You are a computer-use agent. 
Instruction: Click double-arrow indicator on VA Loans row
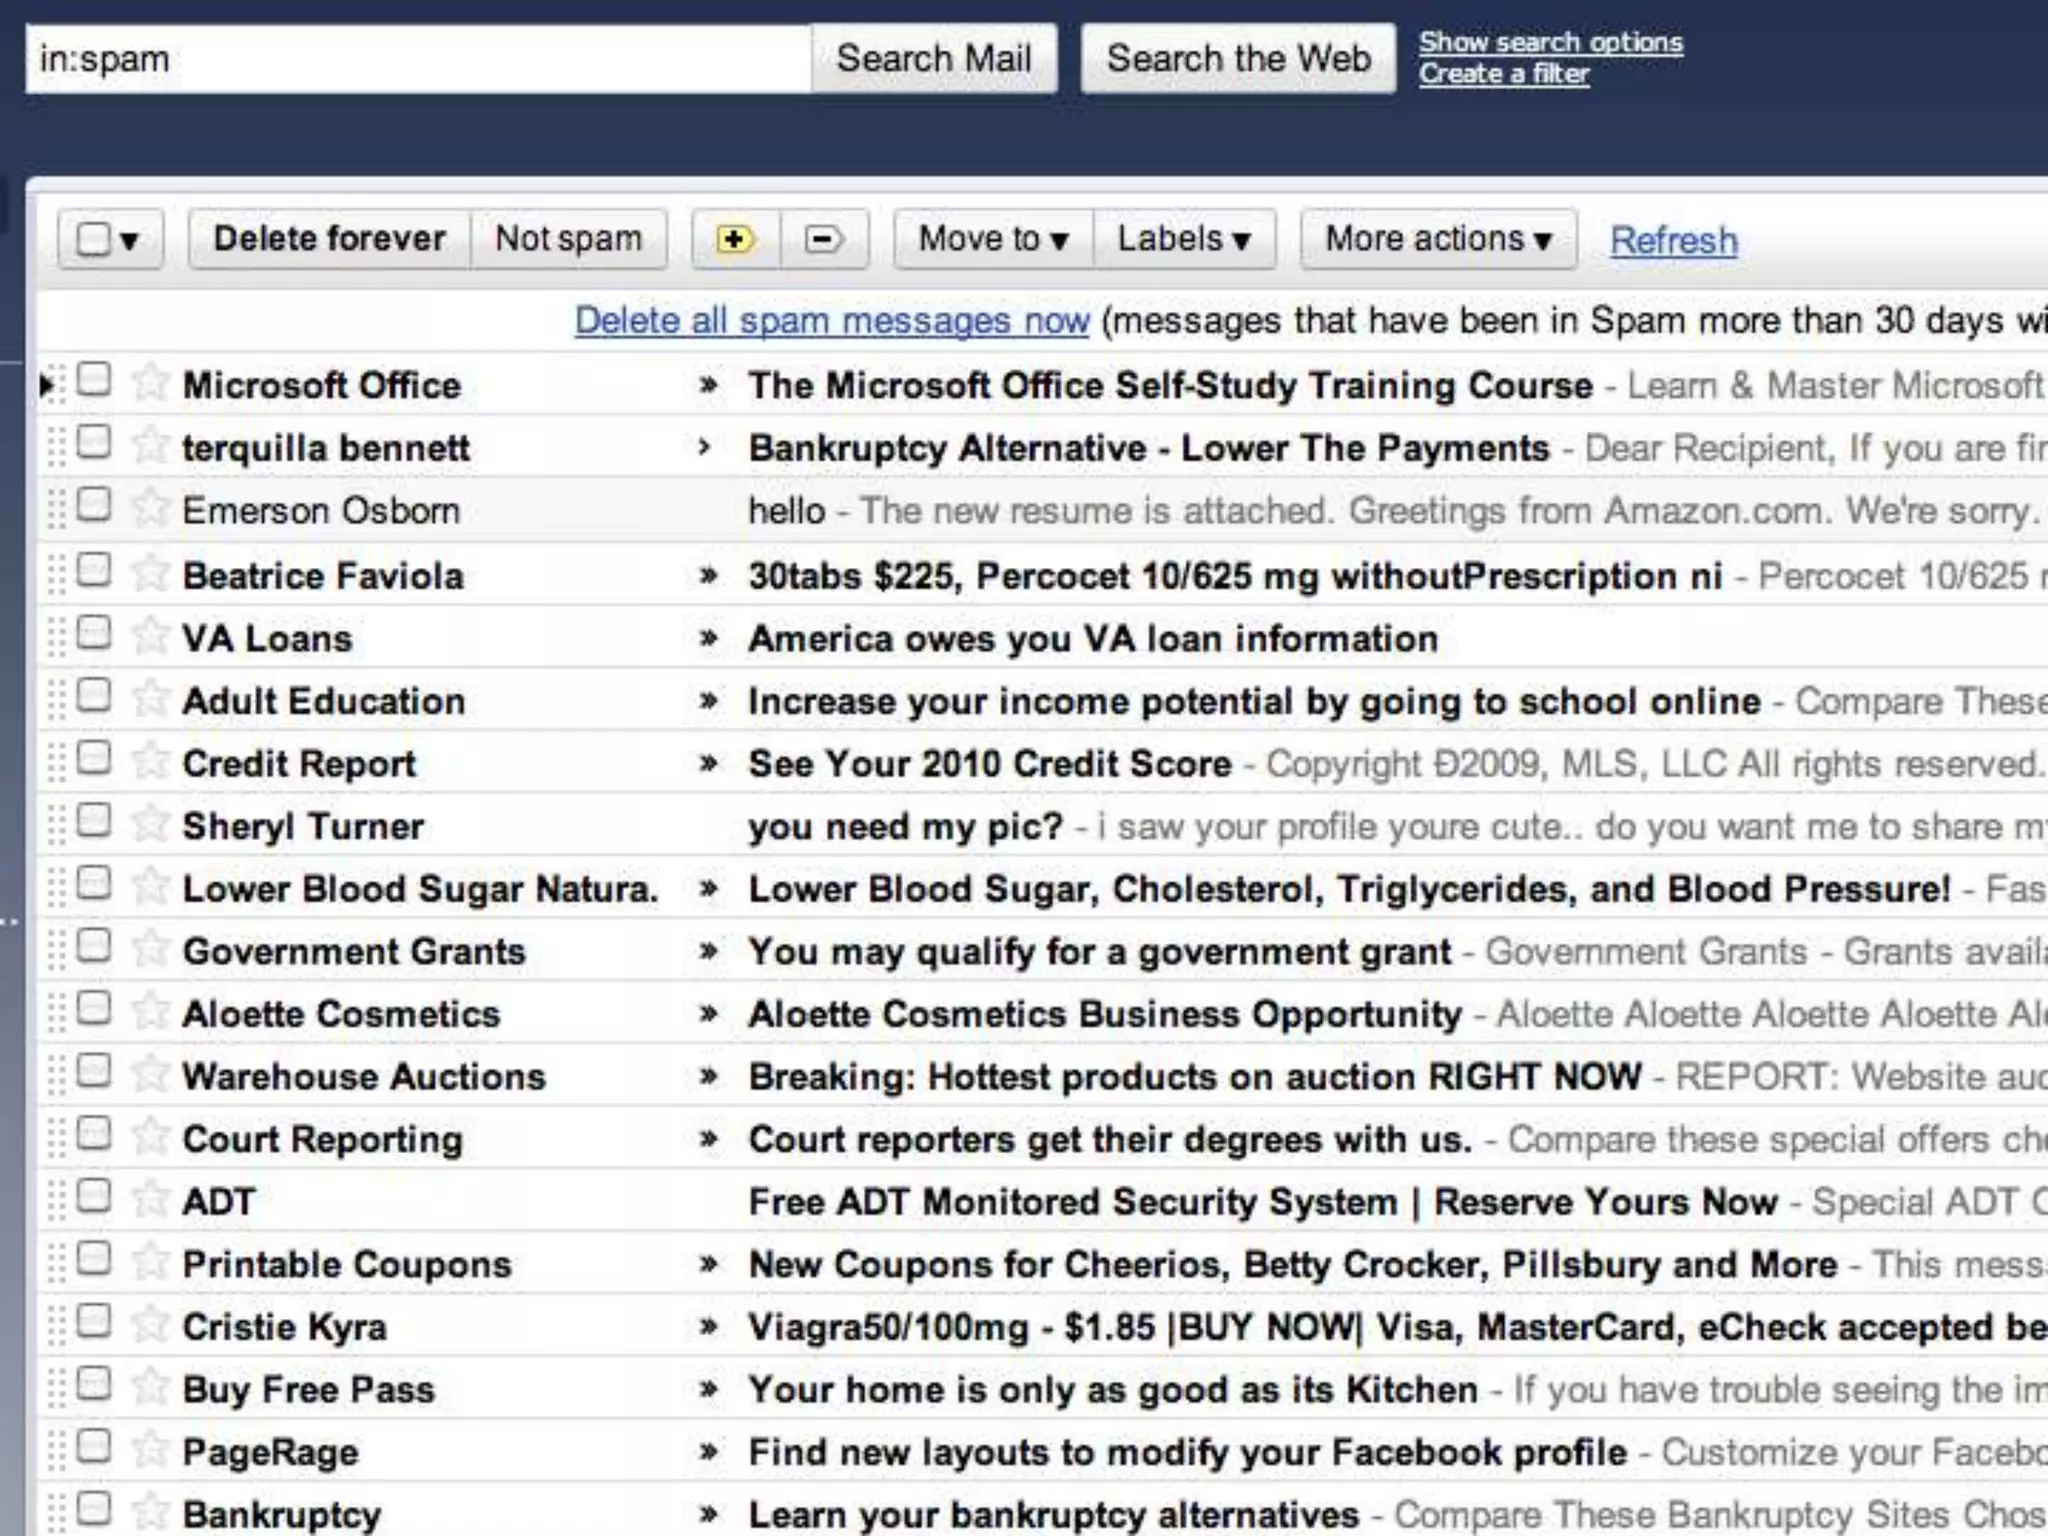click(x=708, y=639)
